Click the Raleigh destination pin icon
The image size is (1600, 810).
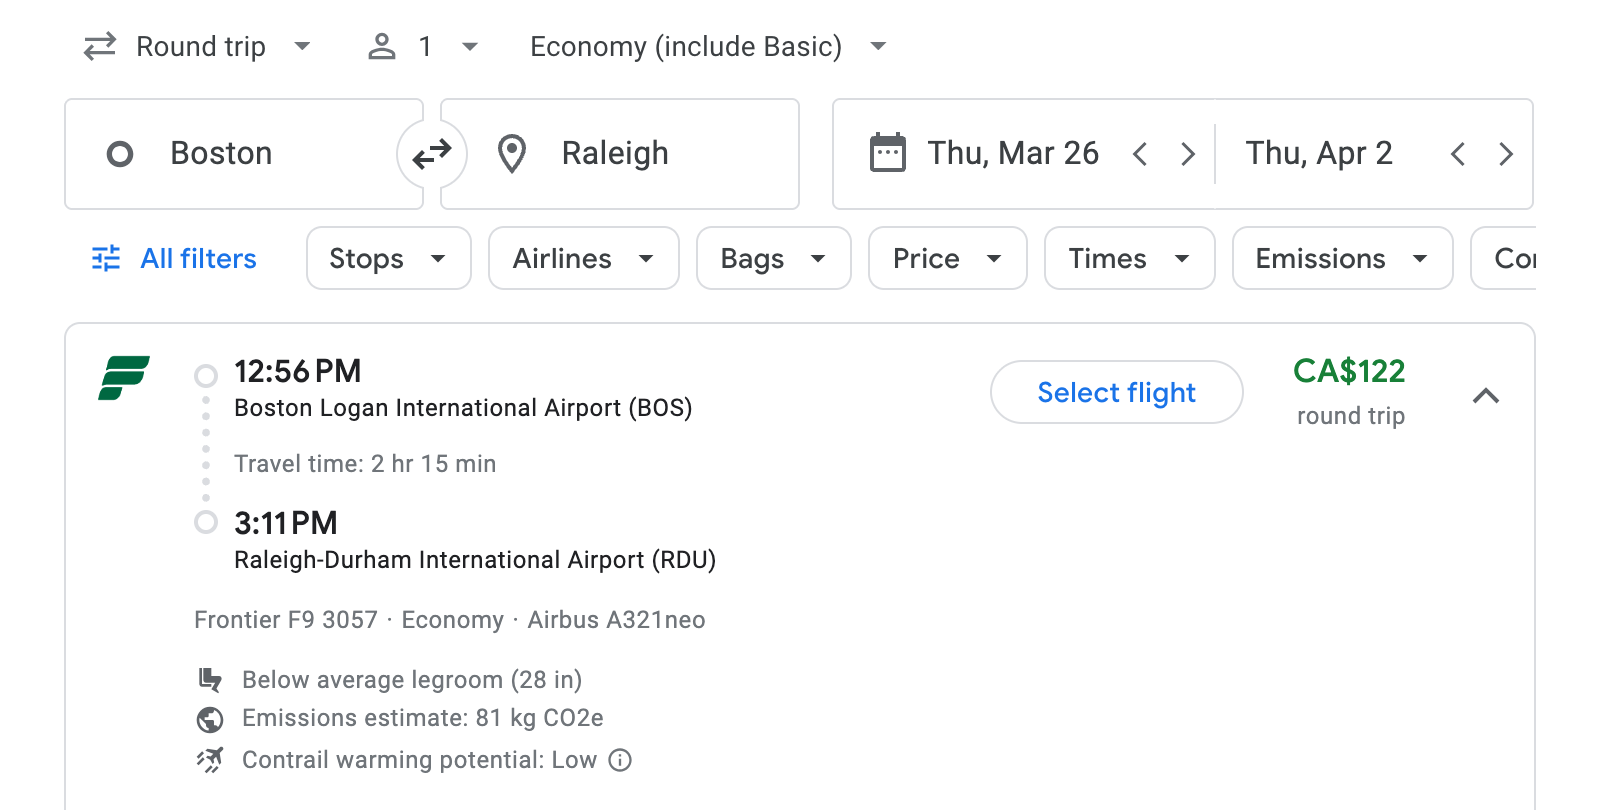pos(511,153)
